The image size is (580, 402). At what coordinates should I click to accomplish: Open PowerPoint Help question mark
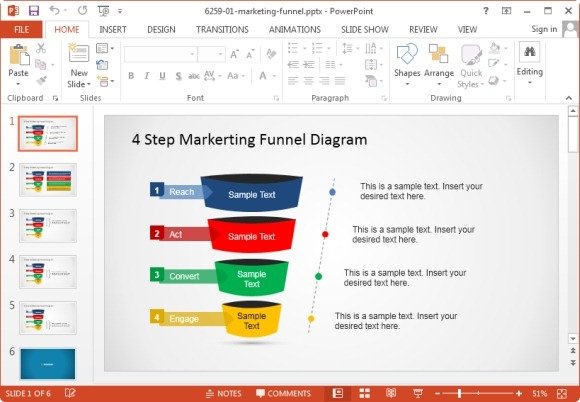486,11
